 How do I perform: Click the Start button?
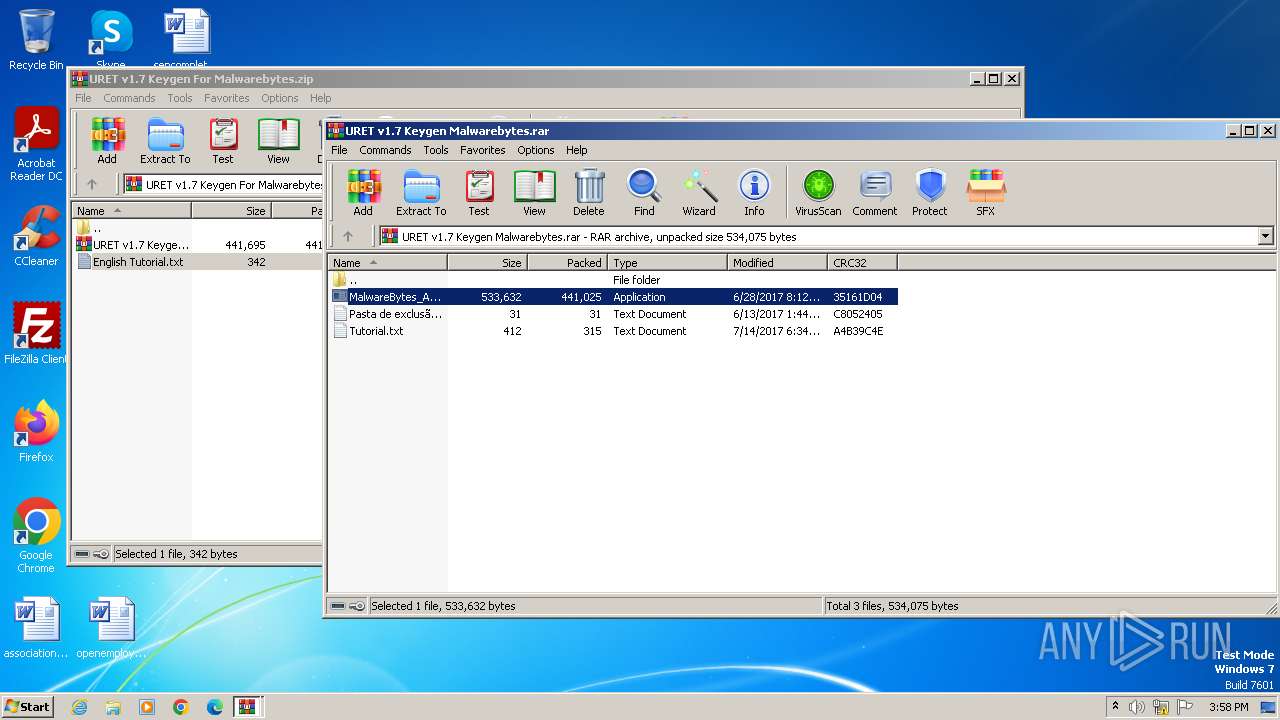pos(27,706)
